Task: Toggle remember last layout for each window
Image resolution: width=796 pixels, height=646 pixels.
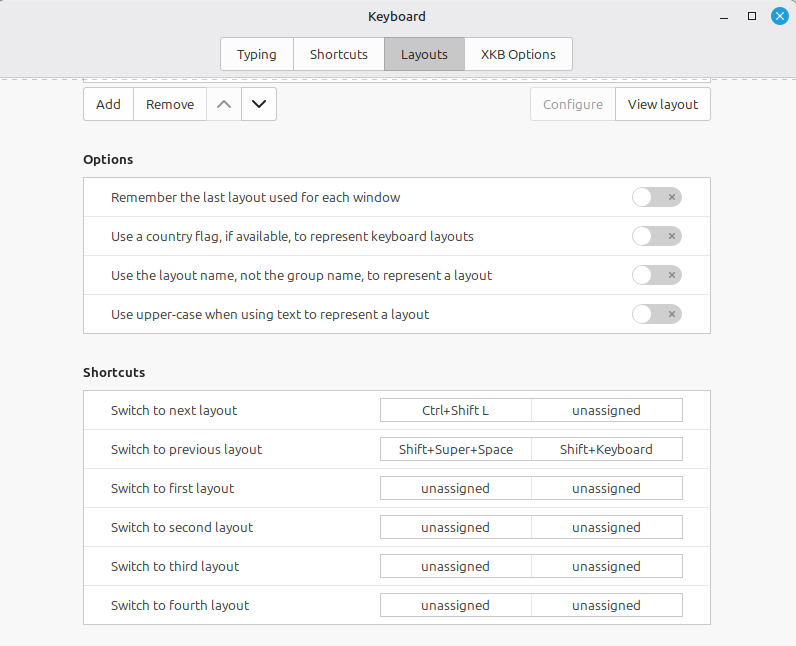Action: [x=656, y=197]
